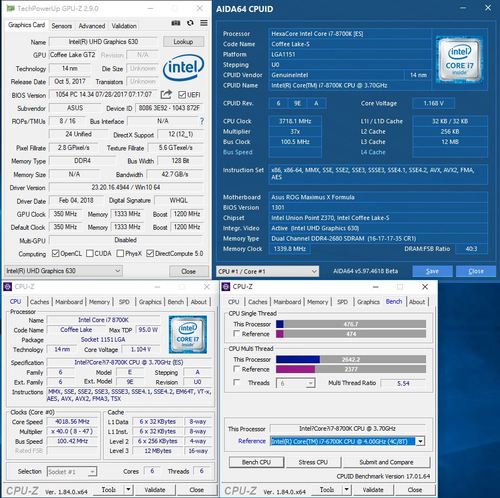Click the Core Speed value 4018.56 MHz
The height and width of the screenshot is (498, 500).
point(73,422)
